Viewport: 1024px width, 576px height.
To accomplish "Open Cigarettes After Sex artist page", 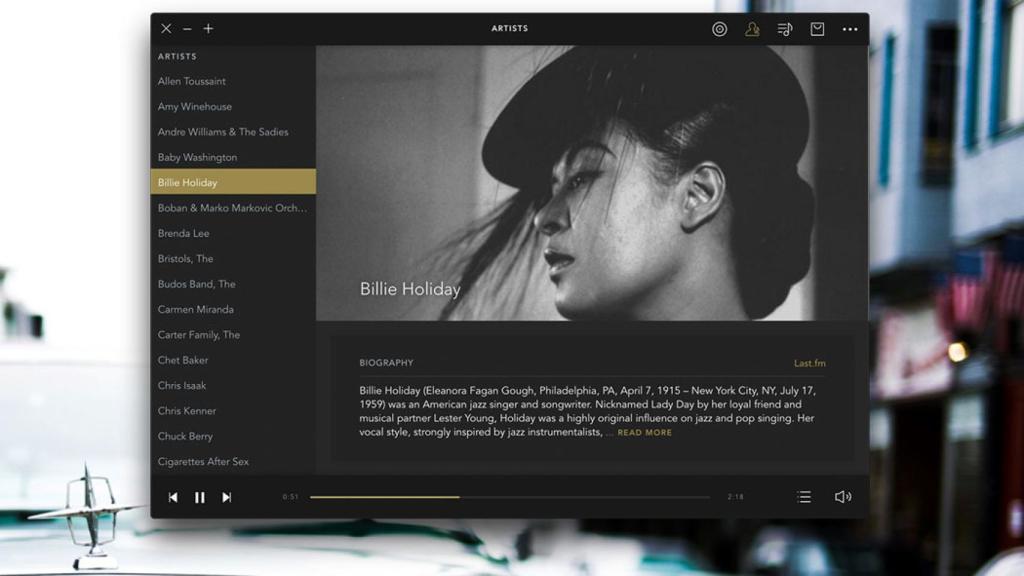I will [203, 462].
